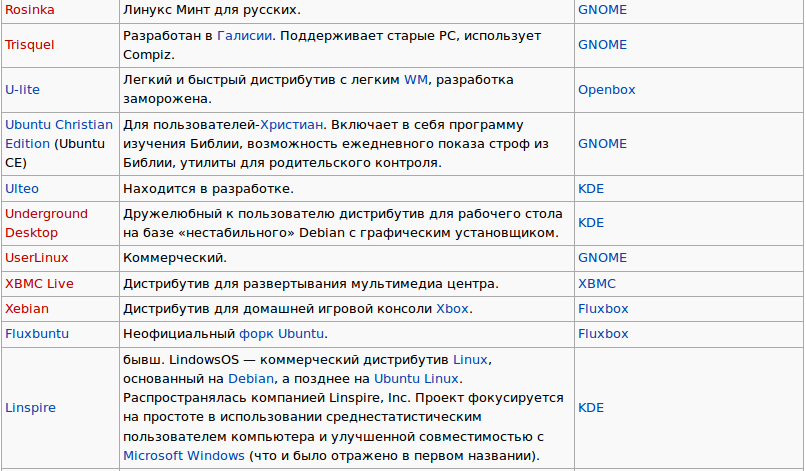The width and height of the screenshot is (806, 471).
Task: Click the Xebian link
Action: [x=27, y=309]
